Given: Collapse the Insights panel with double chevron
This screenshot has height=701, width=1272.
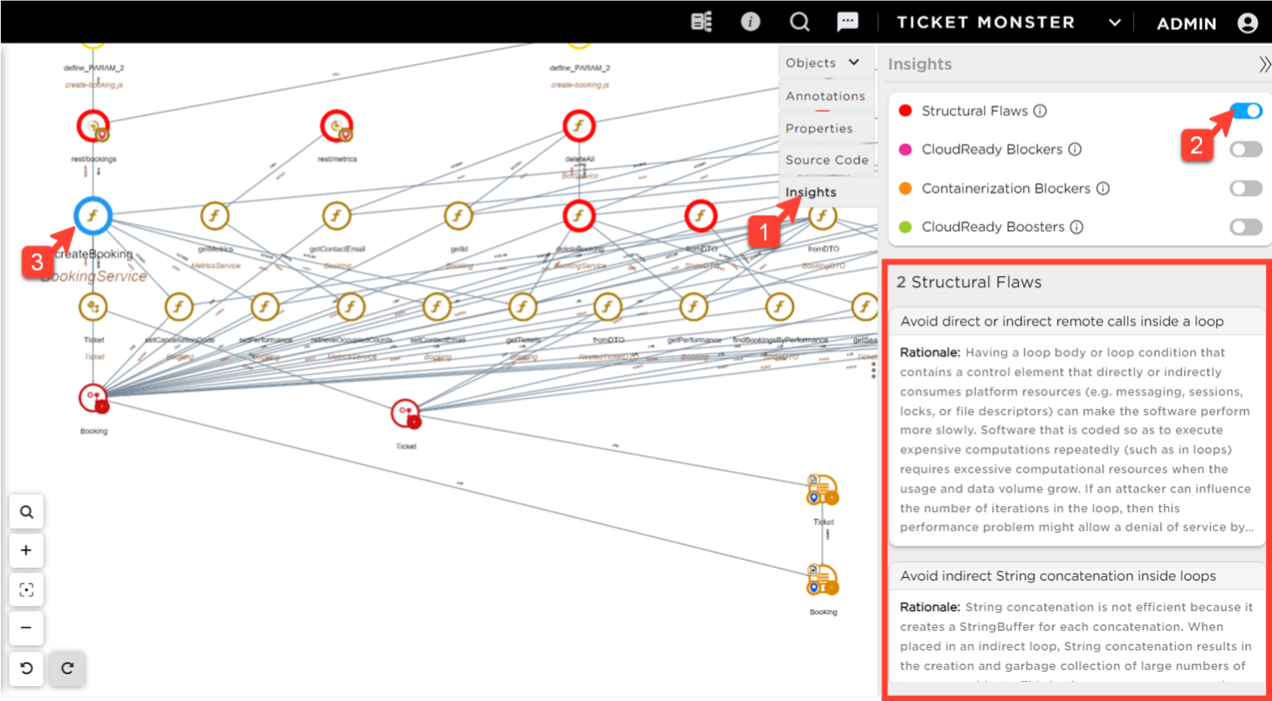Looking at the screenshot, I should click(1264, 64).
